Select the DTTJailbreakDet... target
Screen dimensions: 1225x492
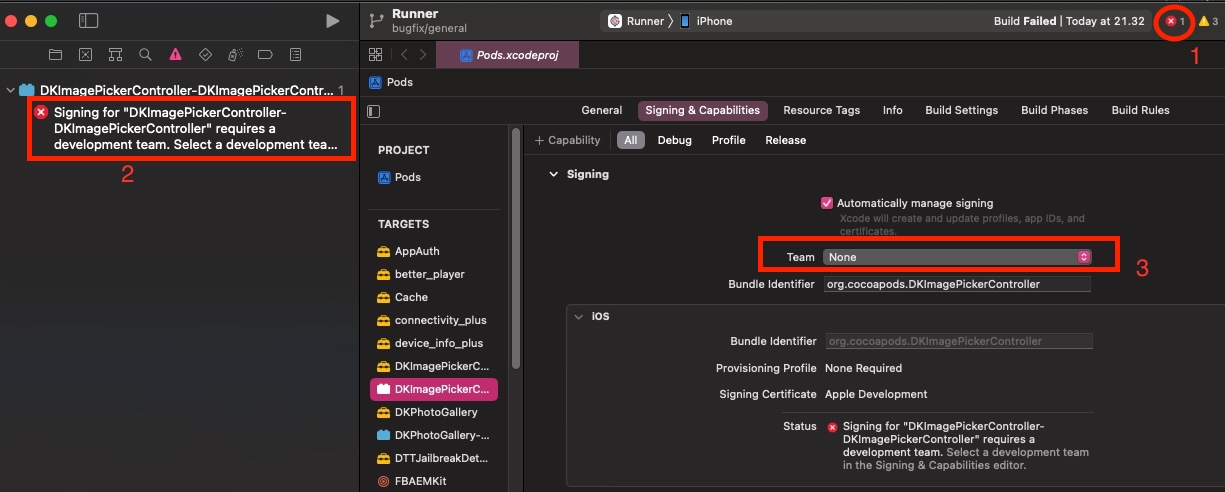click(434, 458)
